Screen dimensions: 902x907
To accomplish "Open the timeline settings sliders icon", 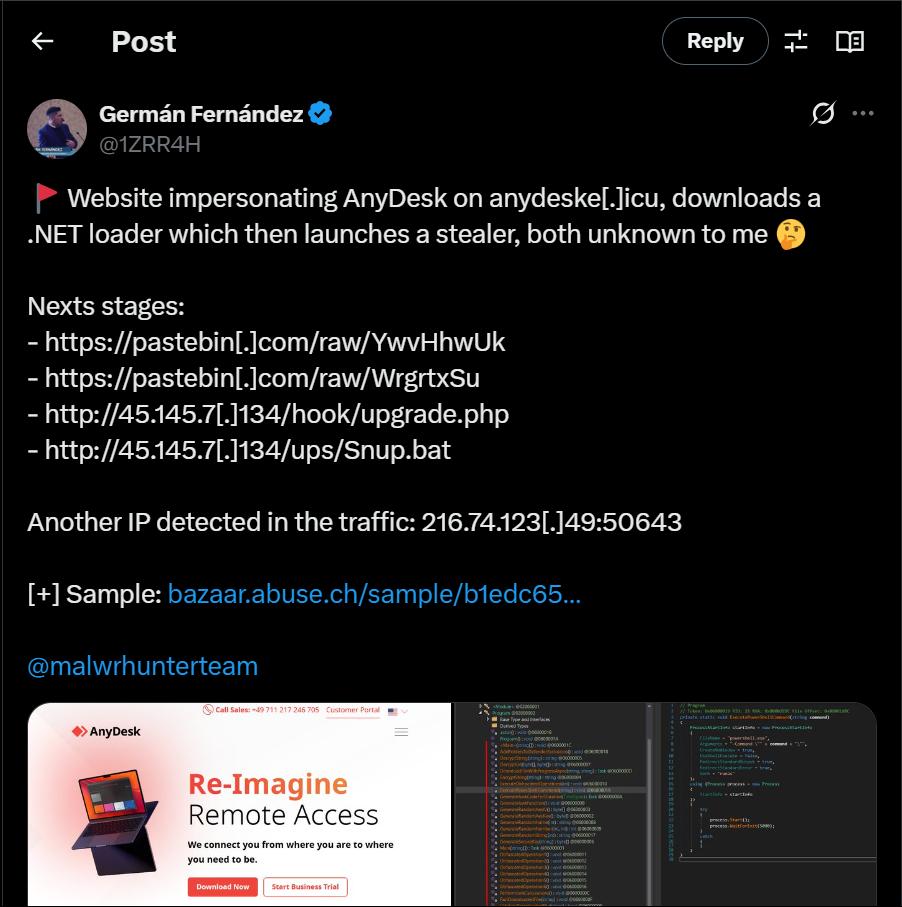I will tap(796, 41).
